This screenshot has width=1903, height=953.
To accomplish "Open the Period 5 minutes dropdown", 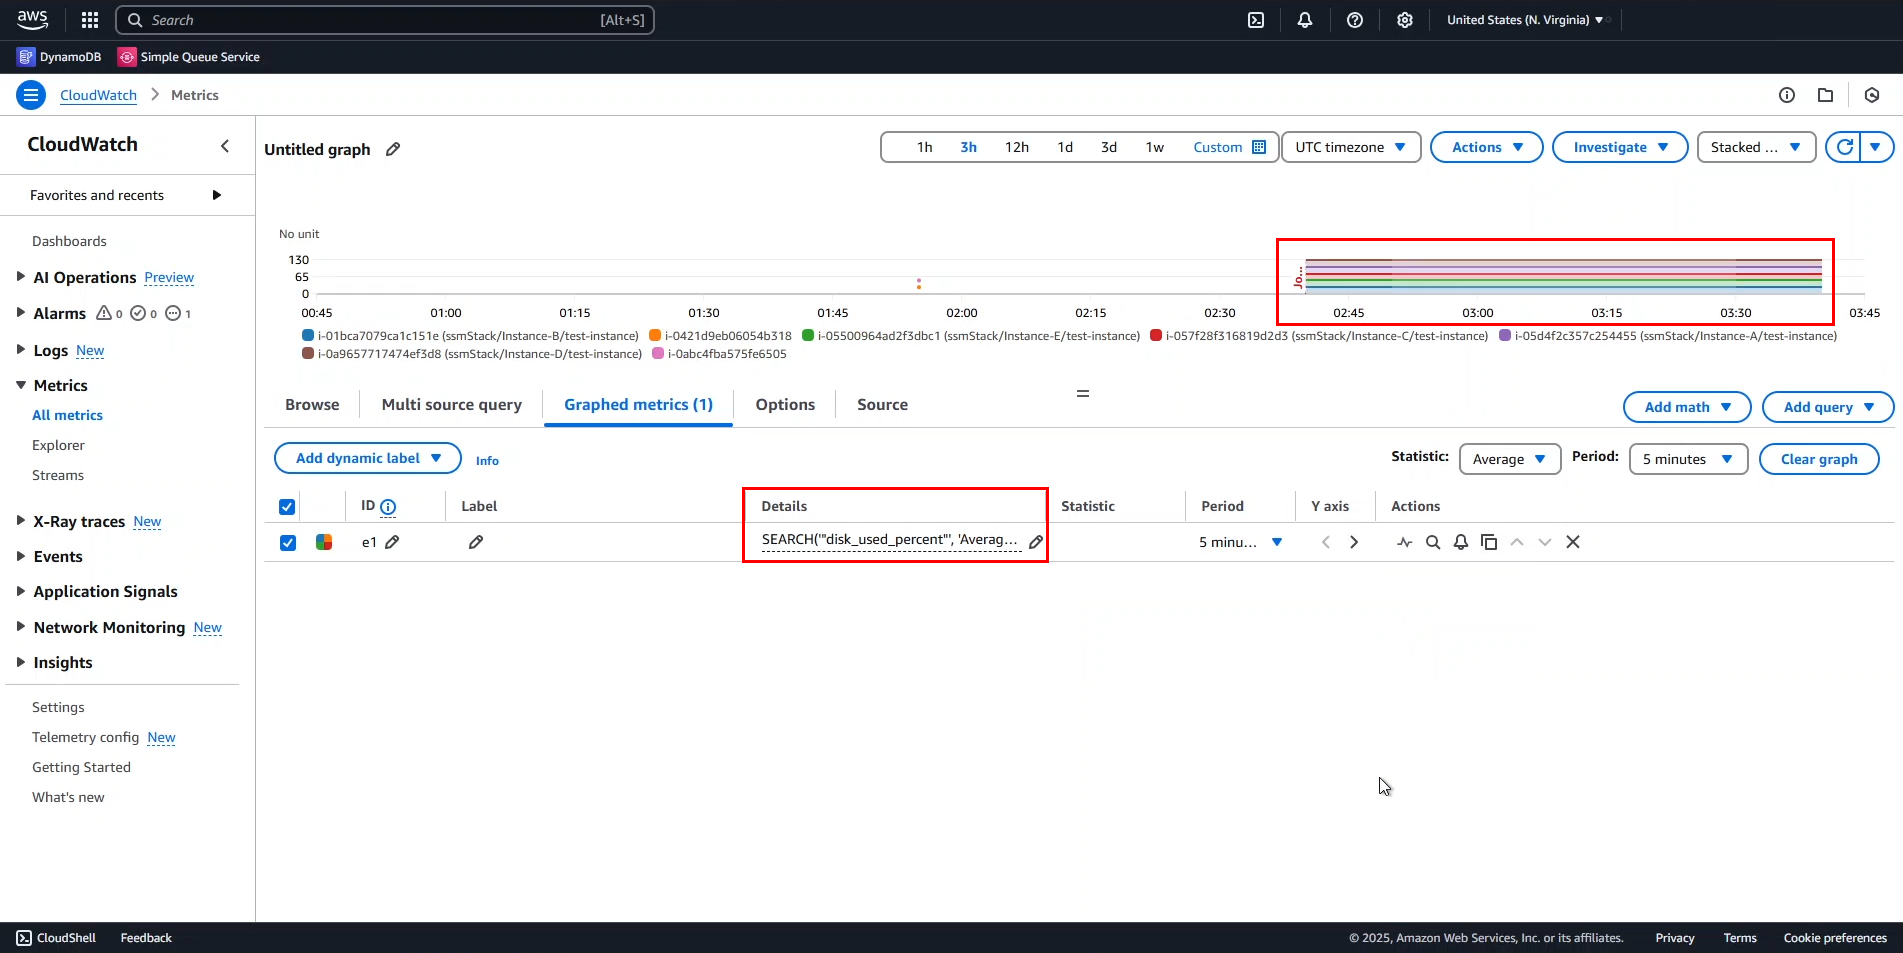I will click(x=1687, y=459).
